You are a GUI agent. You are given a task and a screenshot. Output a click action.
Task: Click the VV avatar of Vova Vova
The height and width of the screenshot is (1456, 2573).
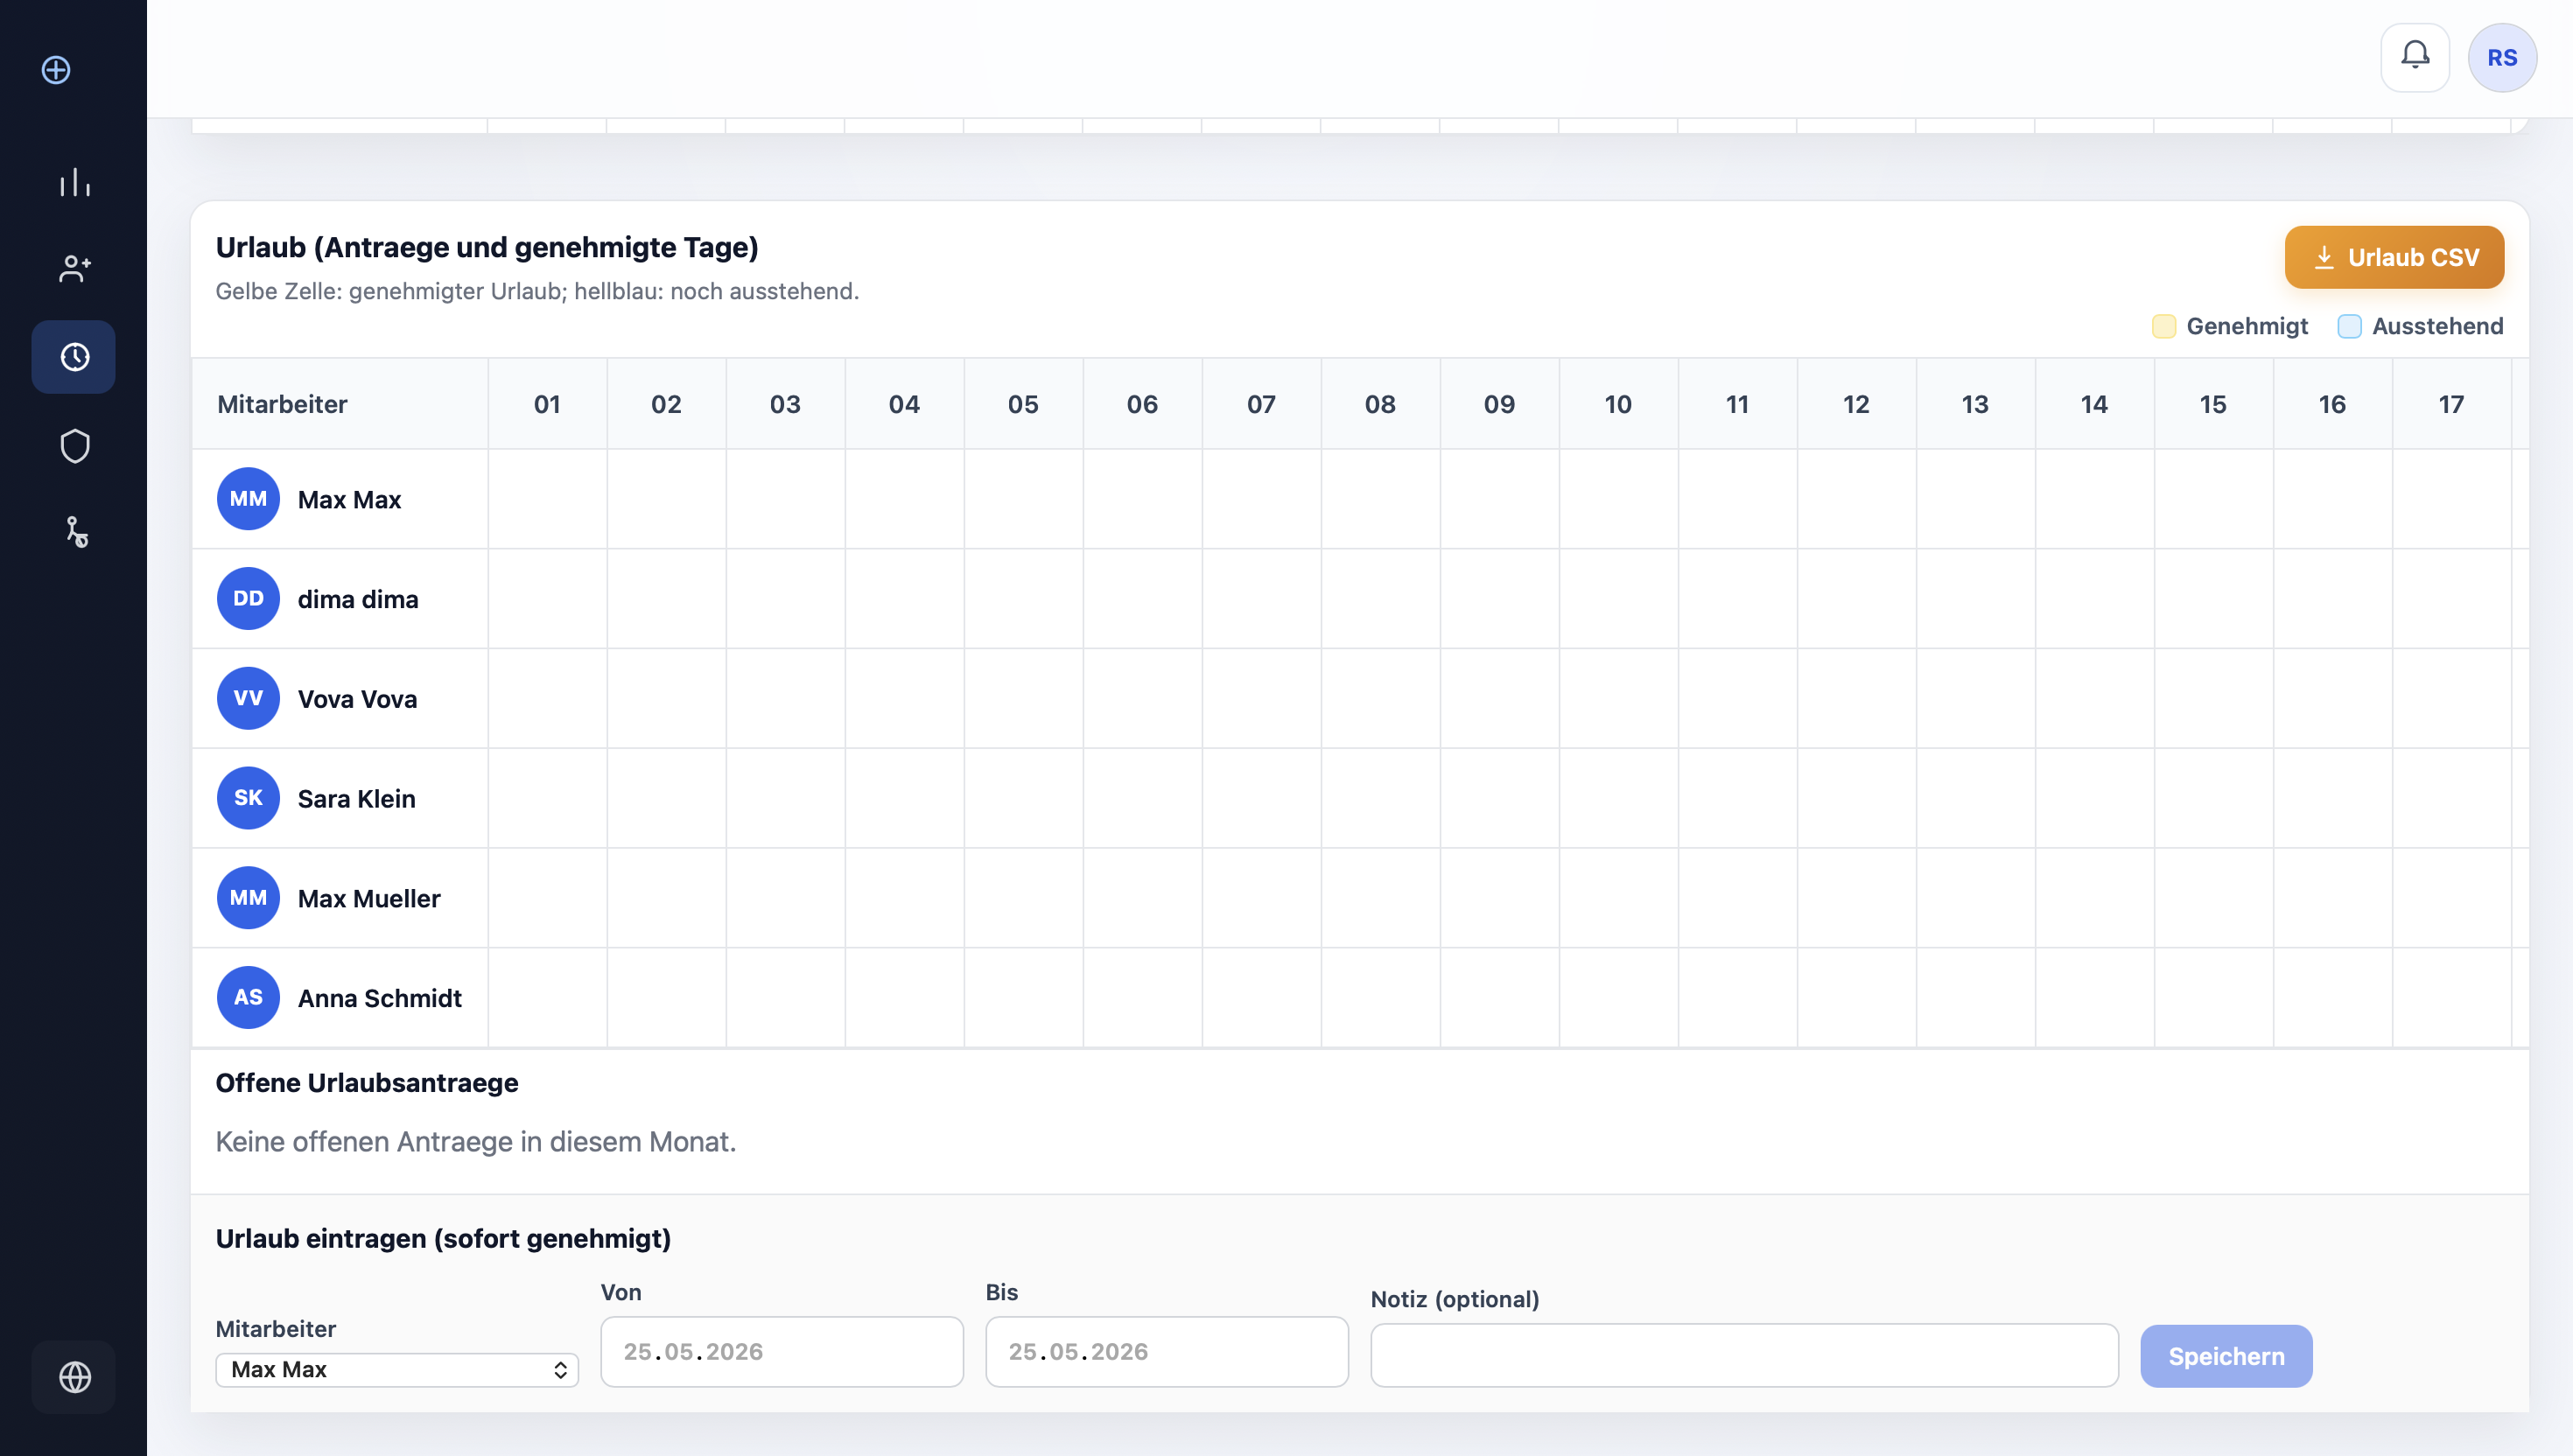[248, 698]
